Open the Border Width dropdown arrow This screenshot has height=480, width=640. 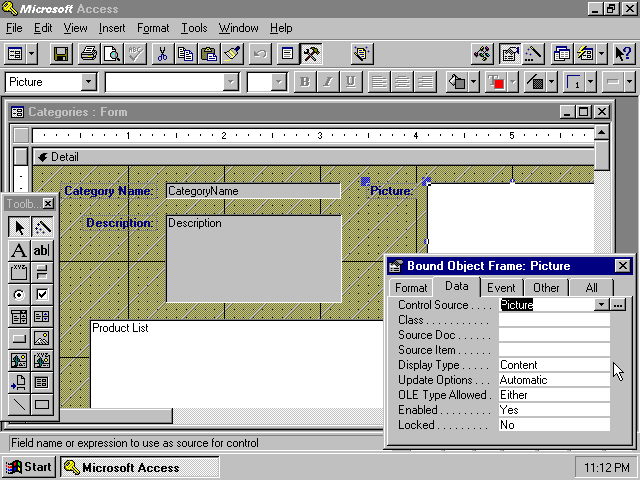(x=591, y=82)
